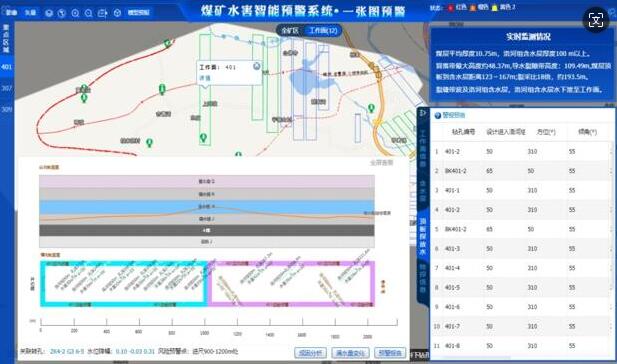Viewport: 617px width, 364px height.
Task: Click the 预警报告 button
Action: click(390, 353)
